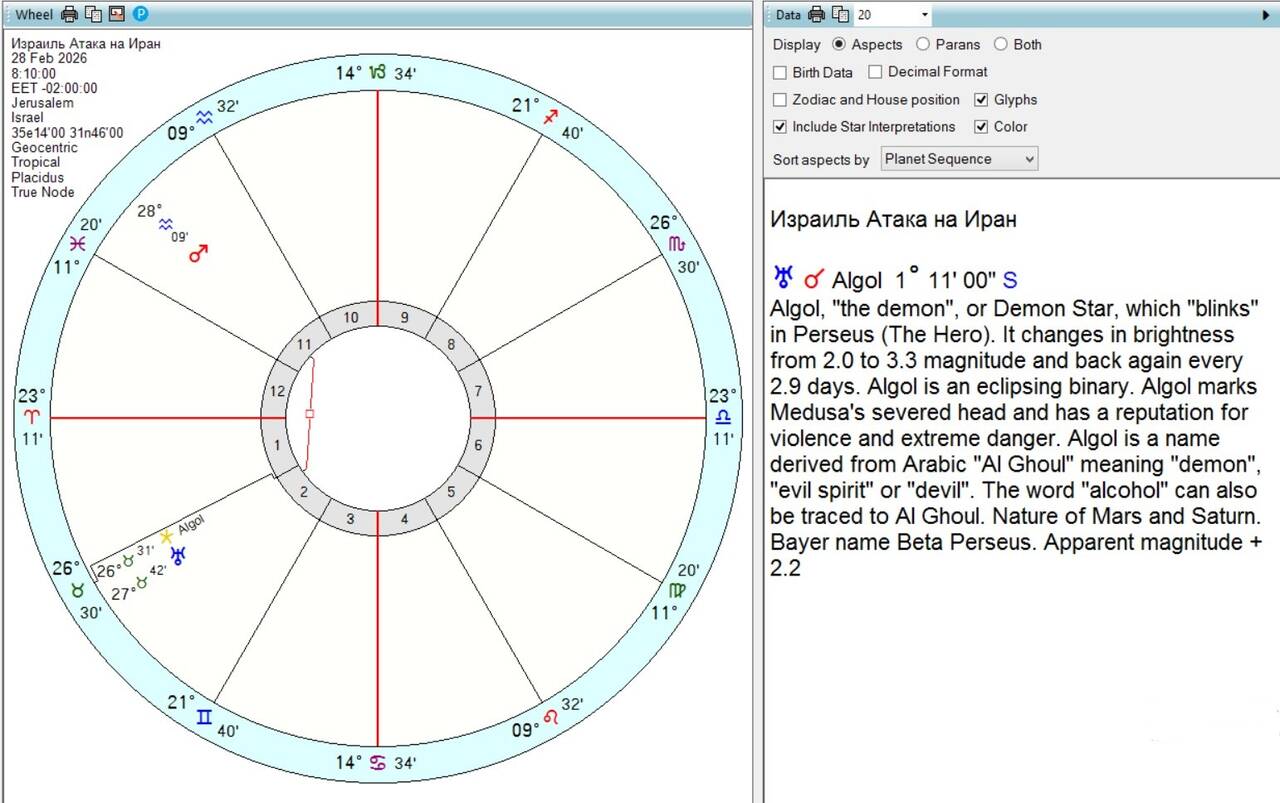
Task: Choose the Both display radio button
Action: pos(1000,44)
